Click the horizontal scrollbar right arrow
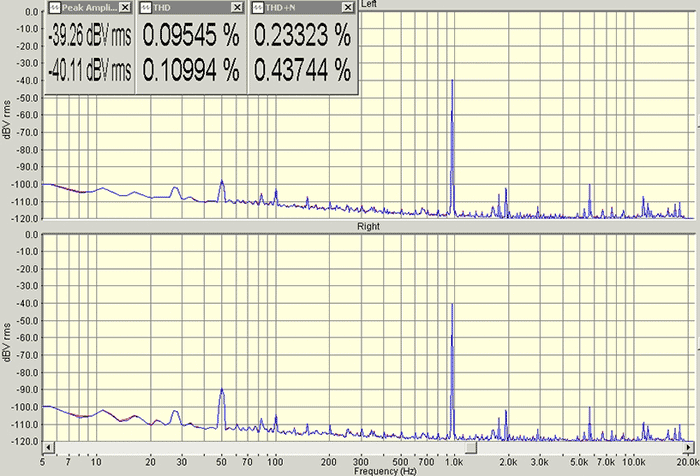Screen dimensions: 700x476 click(688, 447)
